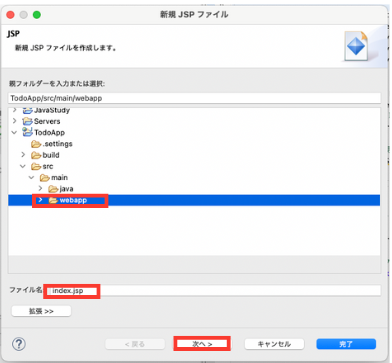The height and width of the screenshot is (363, 392).
Task: Select the Servers folder icon
Action: click(x=27, y=121)
